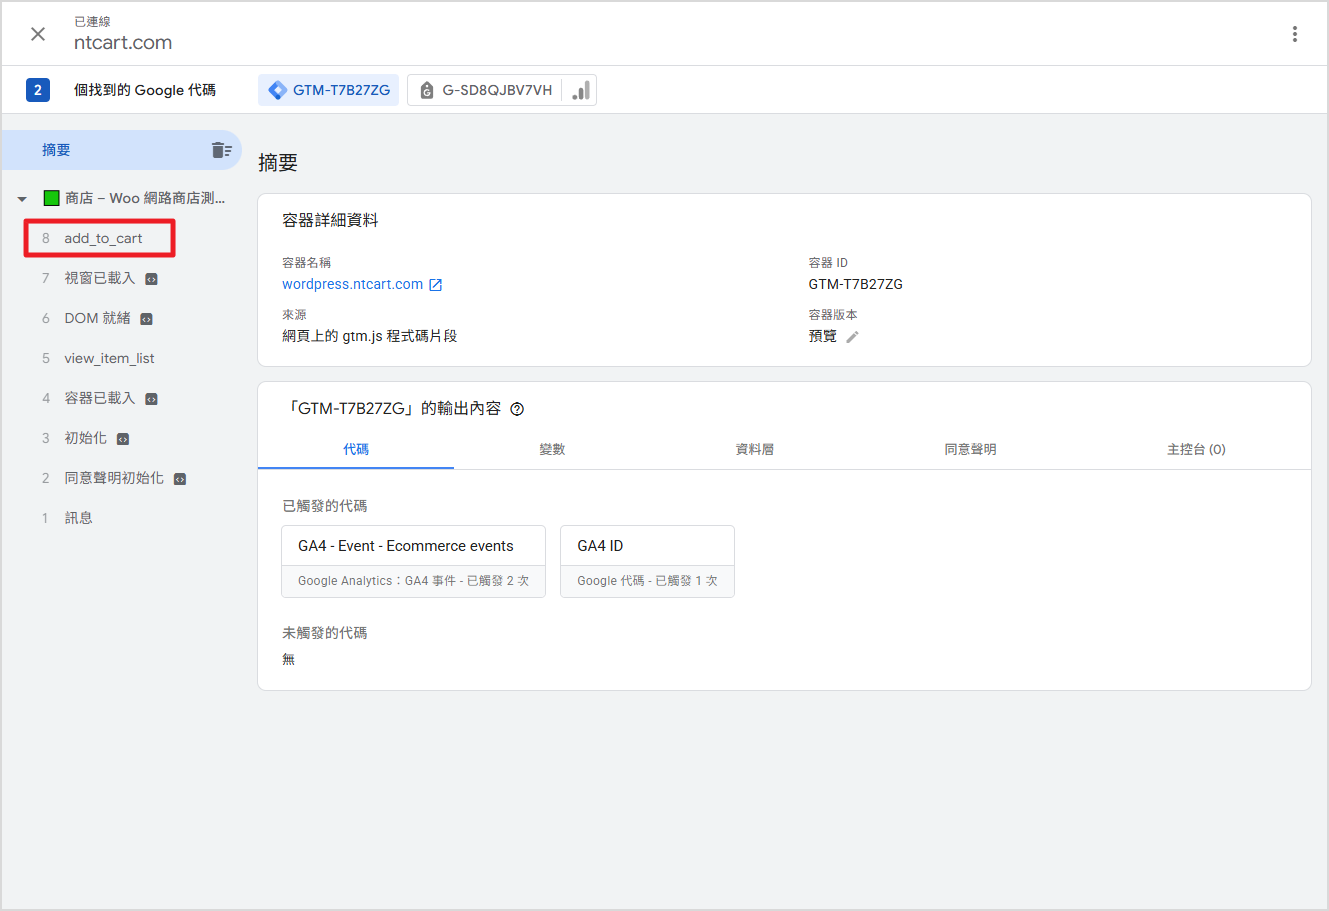
Task: Select event 5 view_item_list
Action: click(109, 358)
